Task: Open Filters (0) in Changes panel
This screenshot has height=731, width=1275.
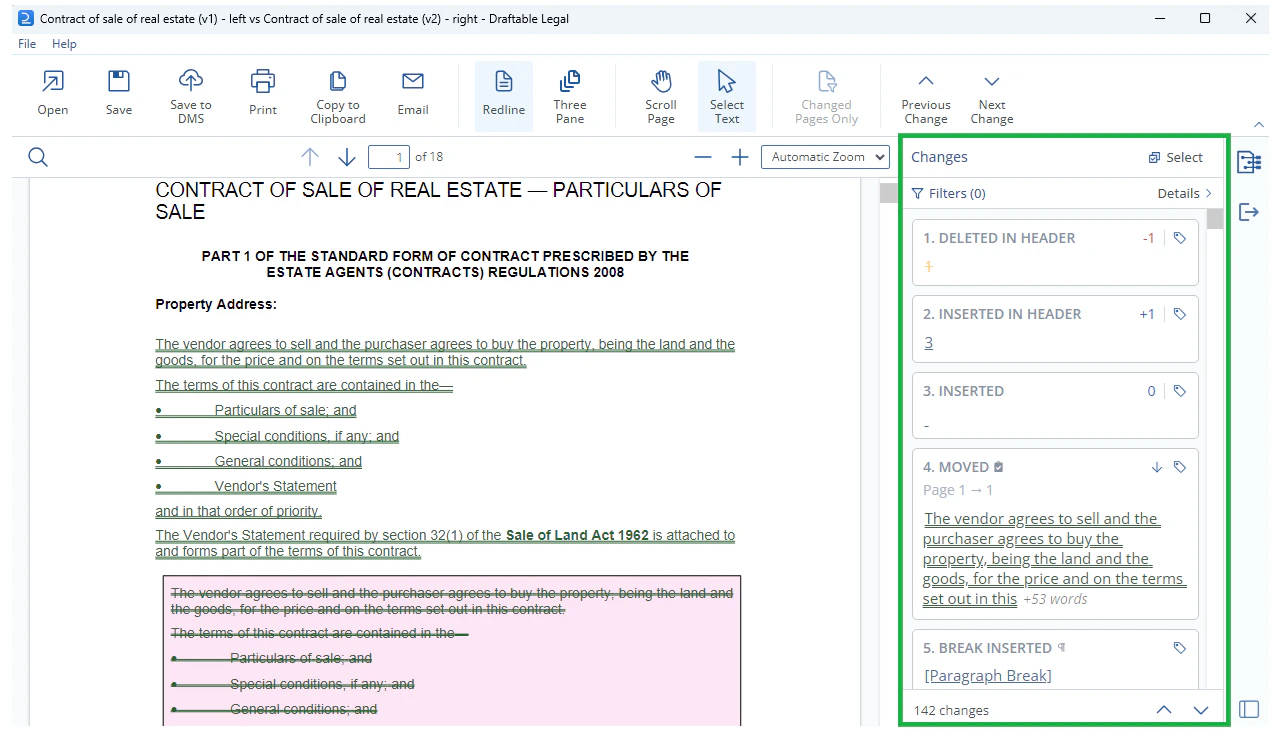Action: click(949, 194)
